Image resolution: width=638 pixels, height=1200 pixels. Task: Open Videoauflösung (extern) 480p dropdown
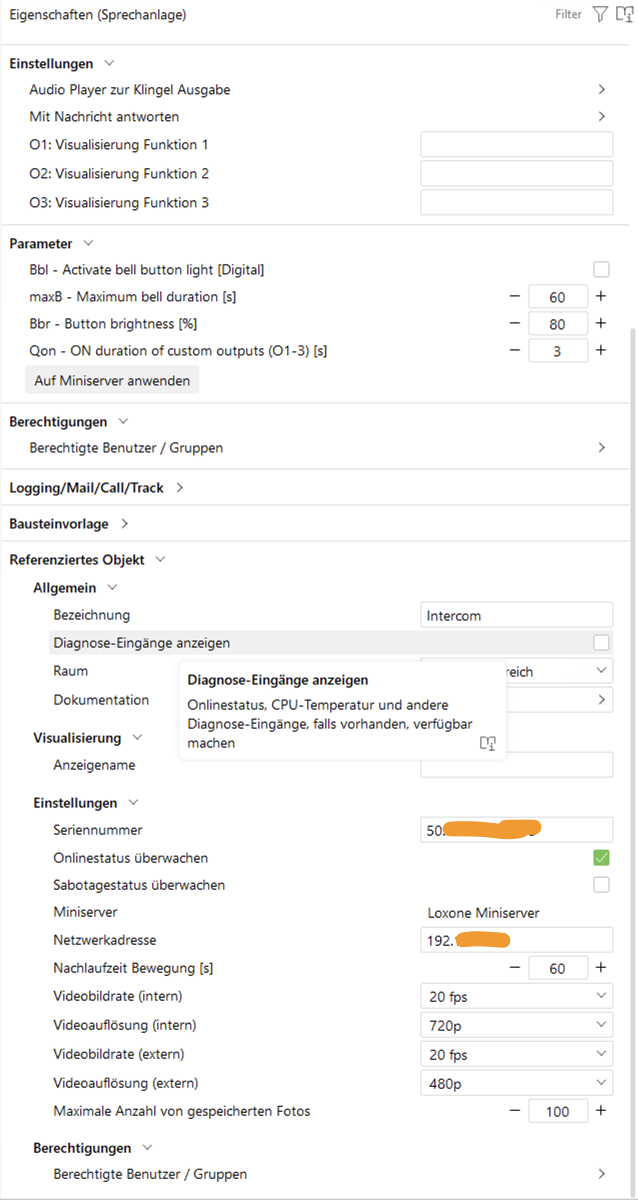516,1083
